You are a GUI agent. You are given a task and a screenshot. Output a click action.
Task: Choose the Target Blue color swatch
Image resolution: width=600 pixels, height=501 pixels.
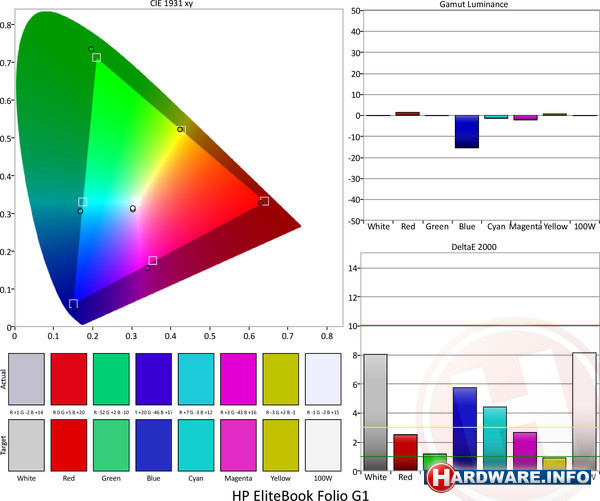tap(153, 445)
